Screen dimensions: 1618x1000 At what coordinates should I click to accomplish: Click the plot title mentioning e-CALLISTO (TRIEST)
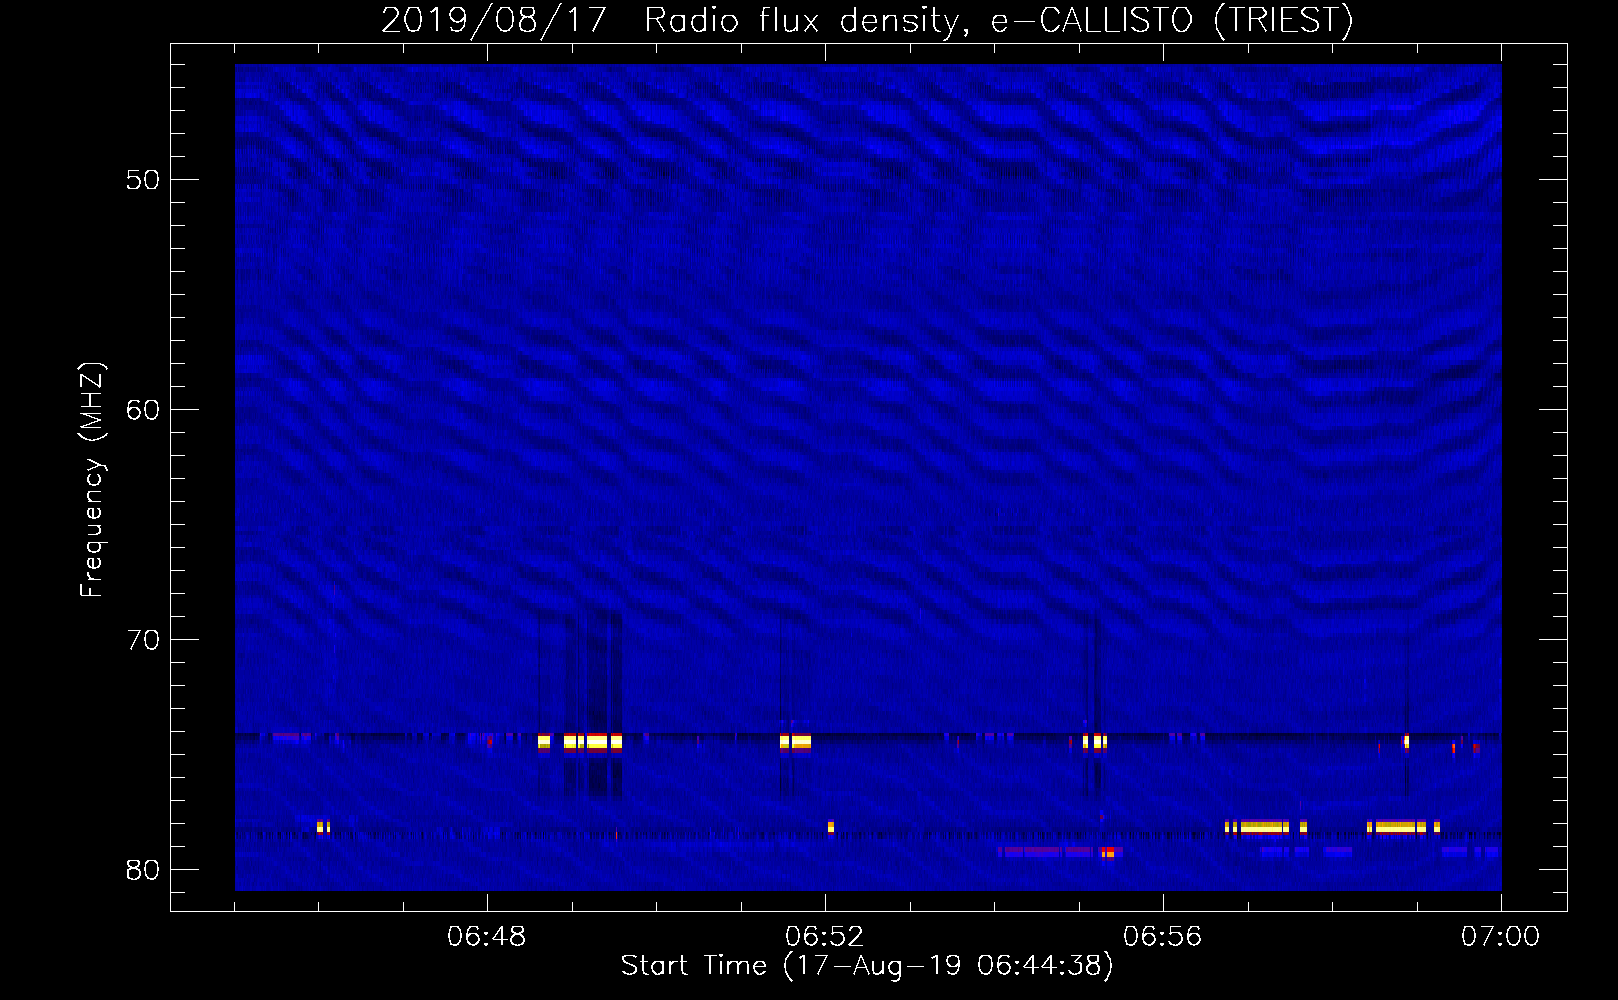point(867,20)
